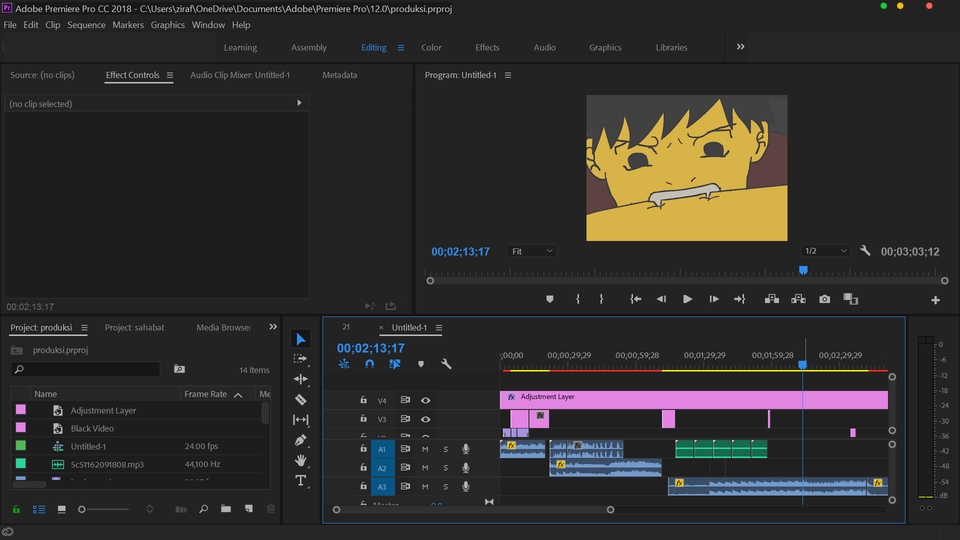Open the Markers menu

click(128, 25)
